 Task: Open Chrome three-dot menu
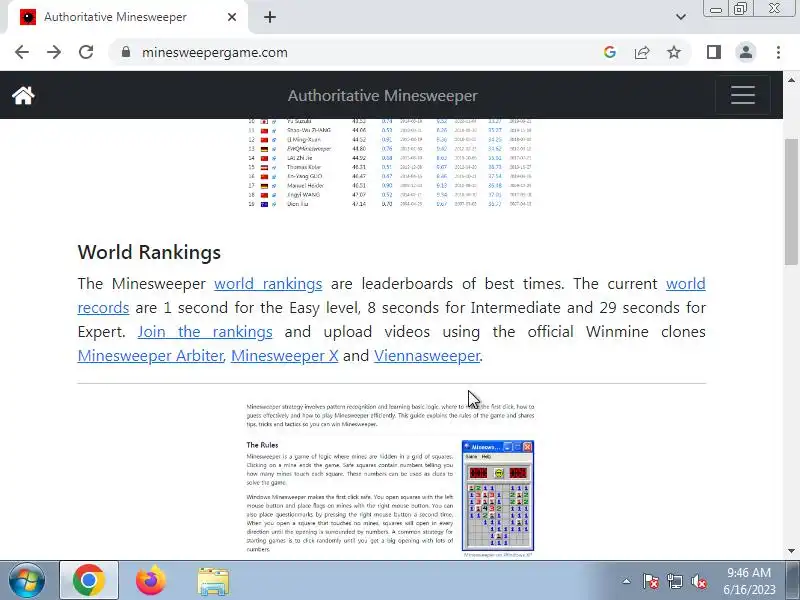pyautogui.click(x=778, y=52)
